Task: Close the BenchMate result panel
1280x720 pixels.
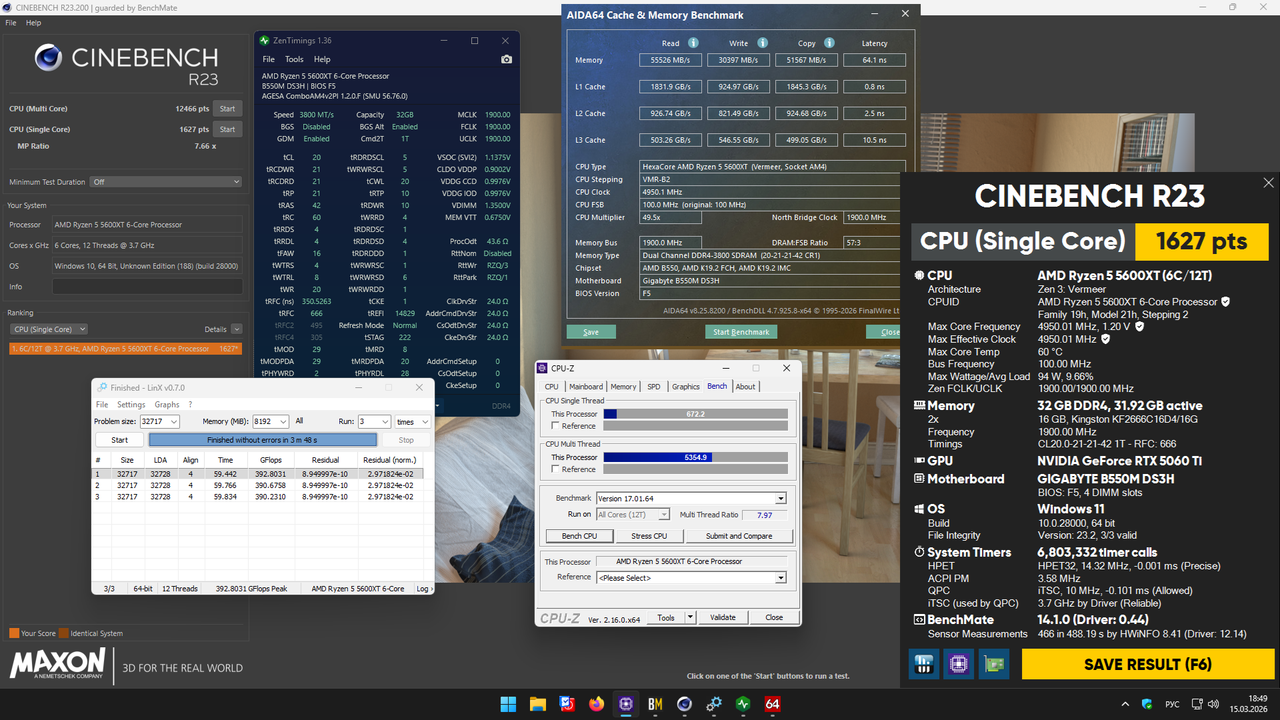Action: pyautogui.click(x=1269, y=183)
